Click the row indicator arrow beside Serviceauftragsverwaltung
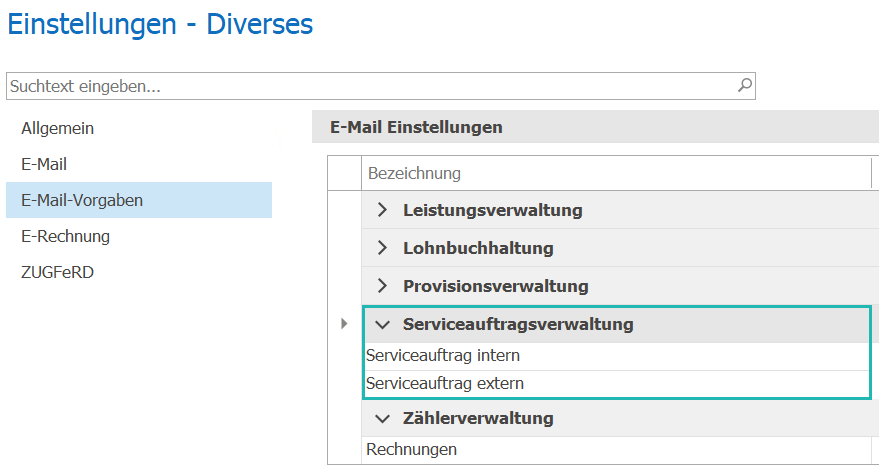This screenshot has width=879, height=469. [344, 323]
